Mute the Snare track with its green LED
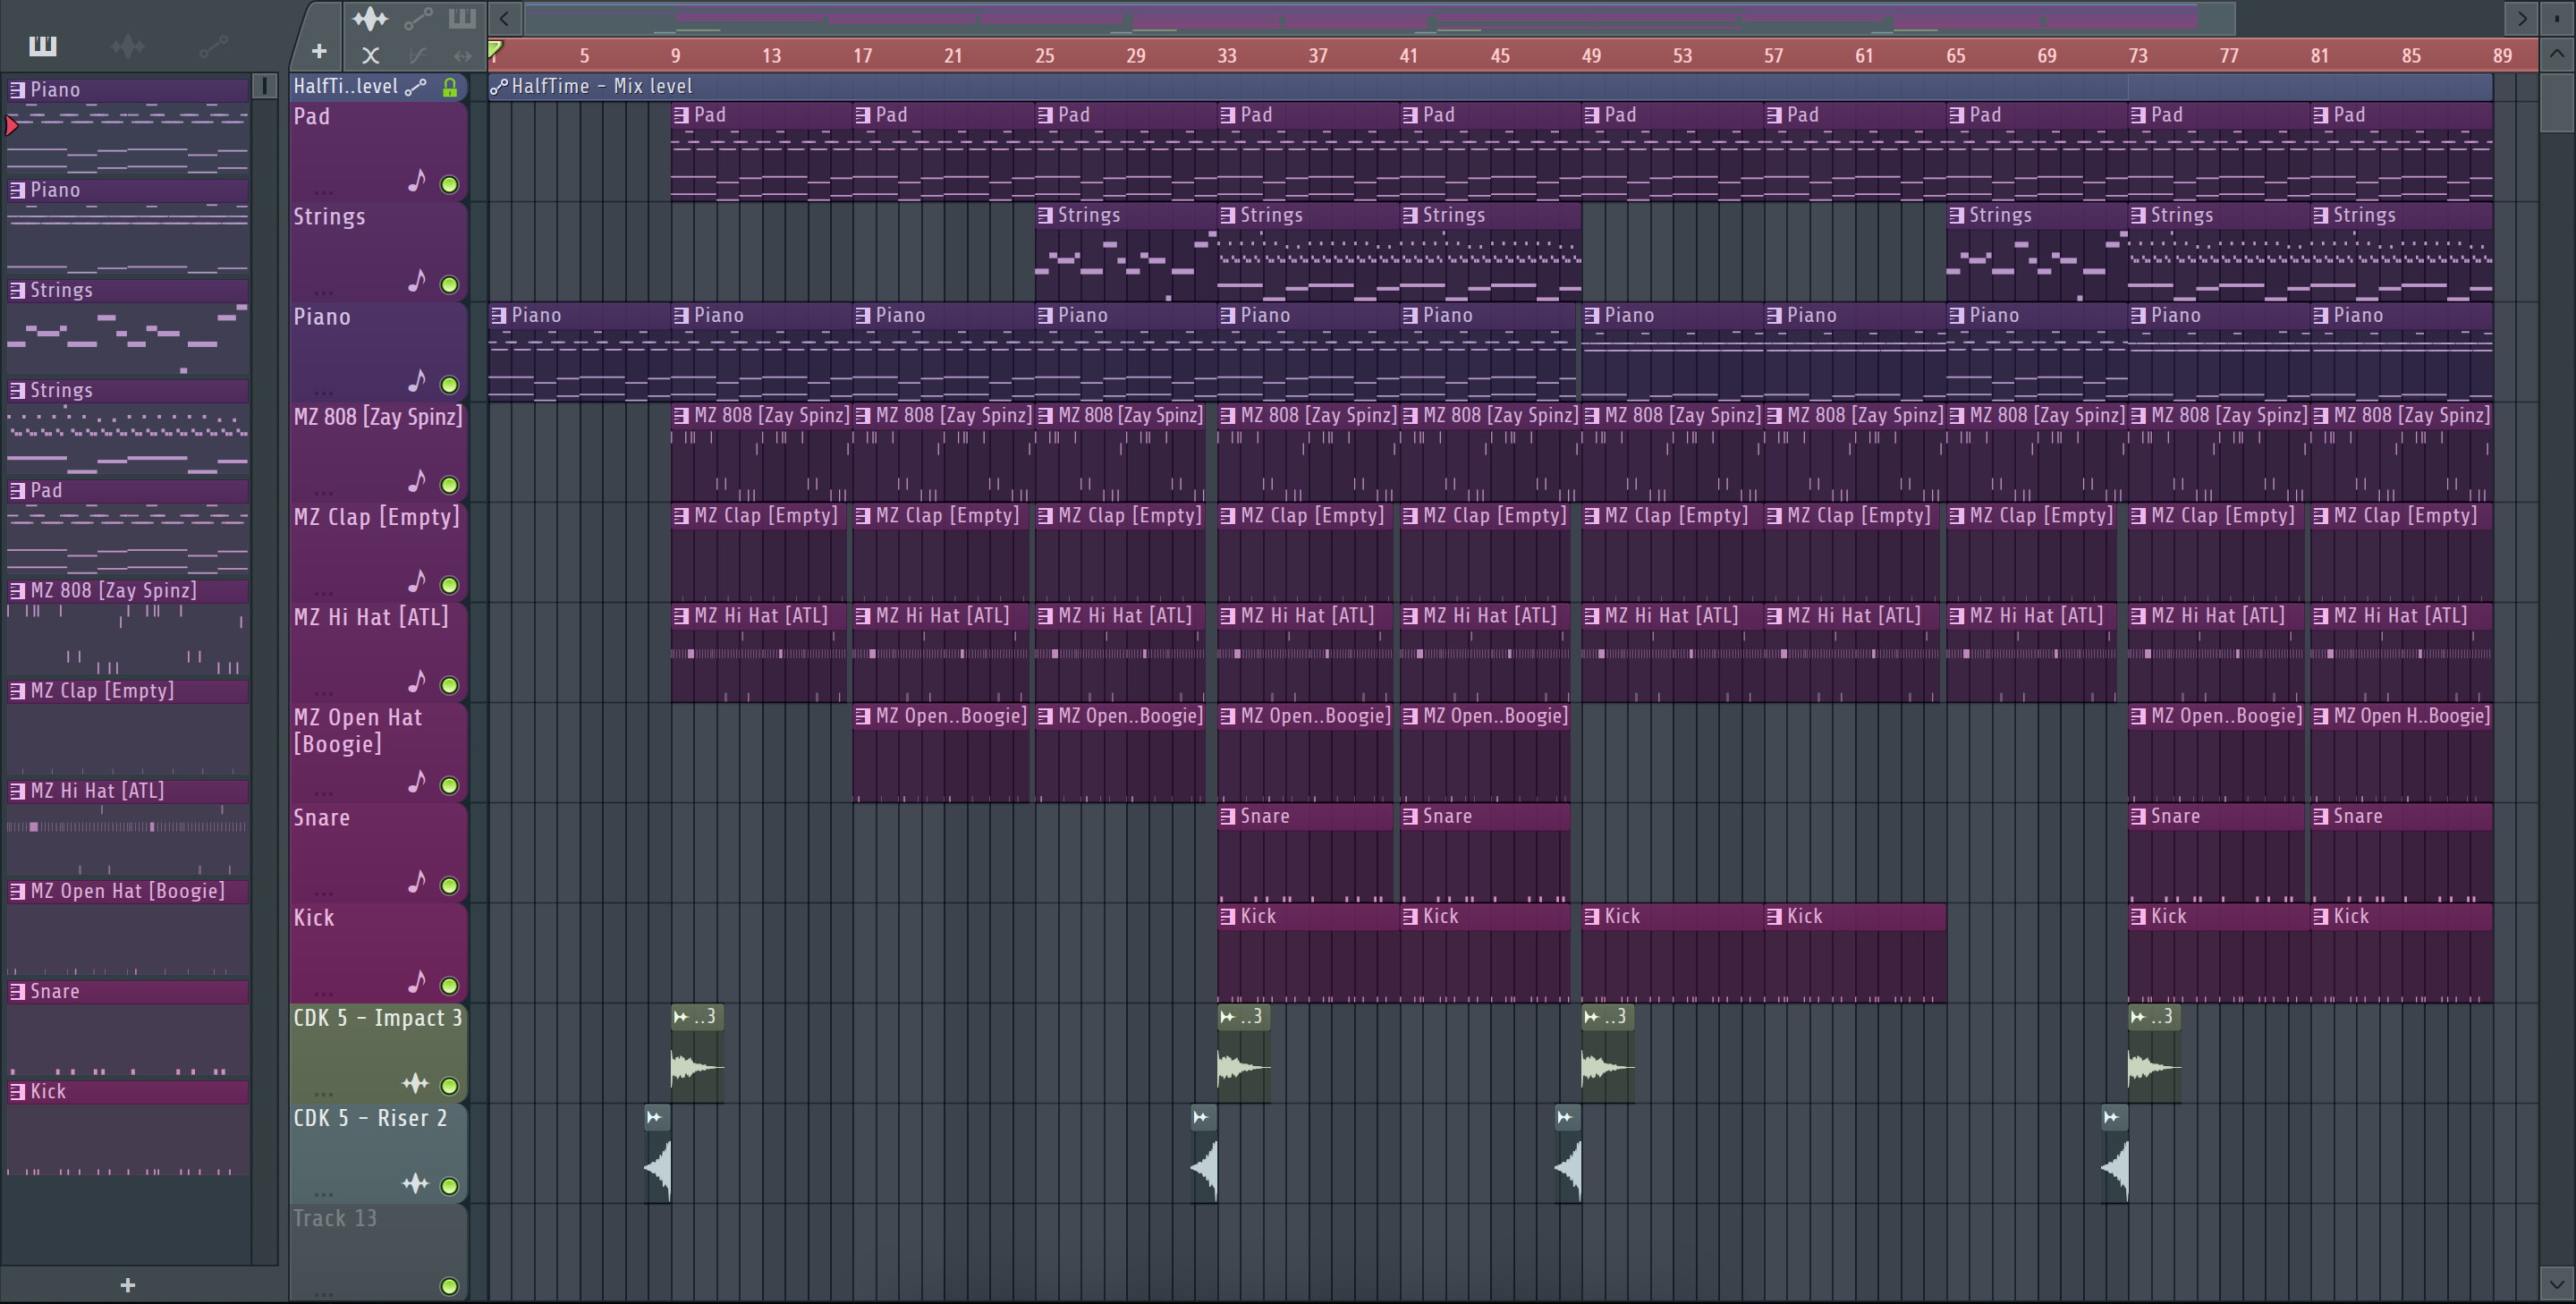Viewport: 2576px width, 1304px height. (x=450, y=886)
